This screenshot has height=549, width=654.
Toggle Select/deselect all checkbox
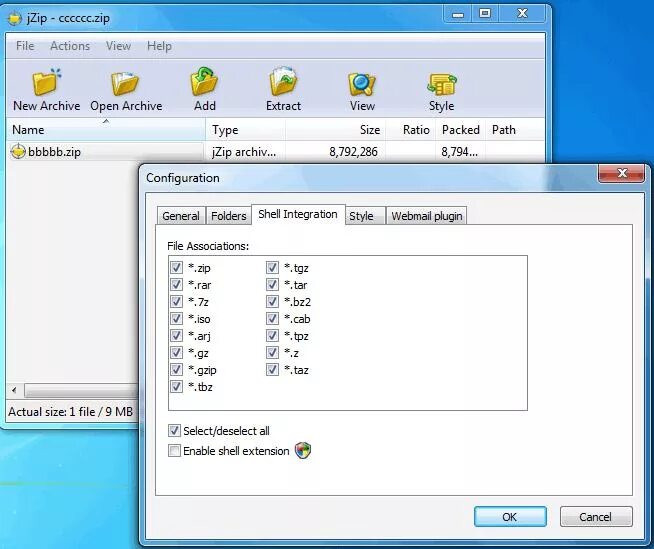[174, 431]
